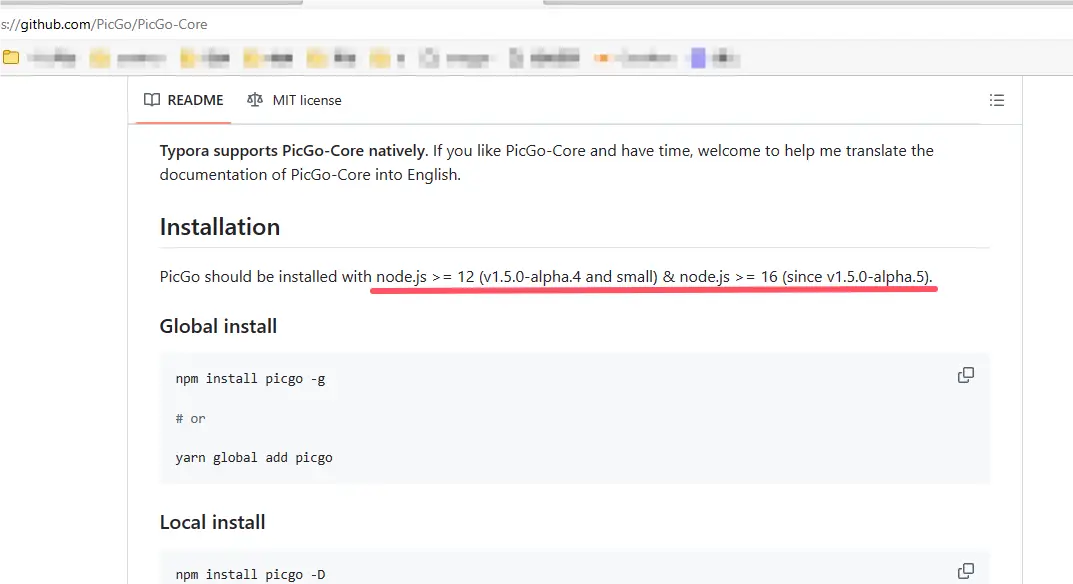Screen dimensions: 1073x584
Task: Click the scale icon beside MIT license
Action: (255, 100)
